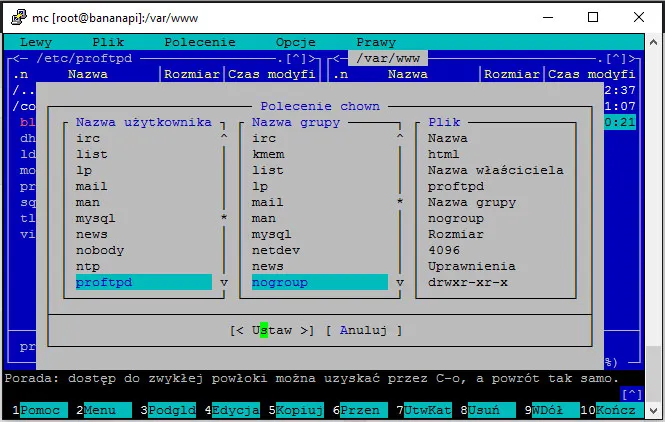Click user list scroll-down v arrow

click(x=224, y=282)
